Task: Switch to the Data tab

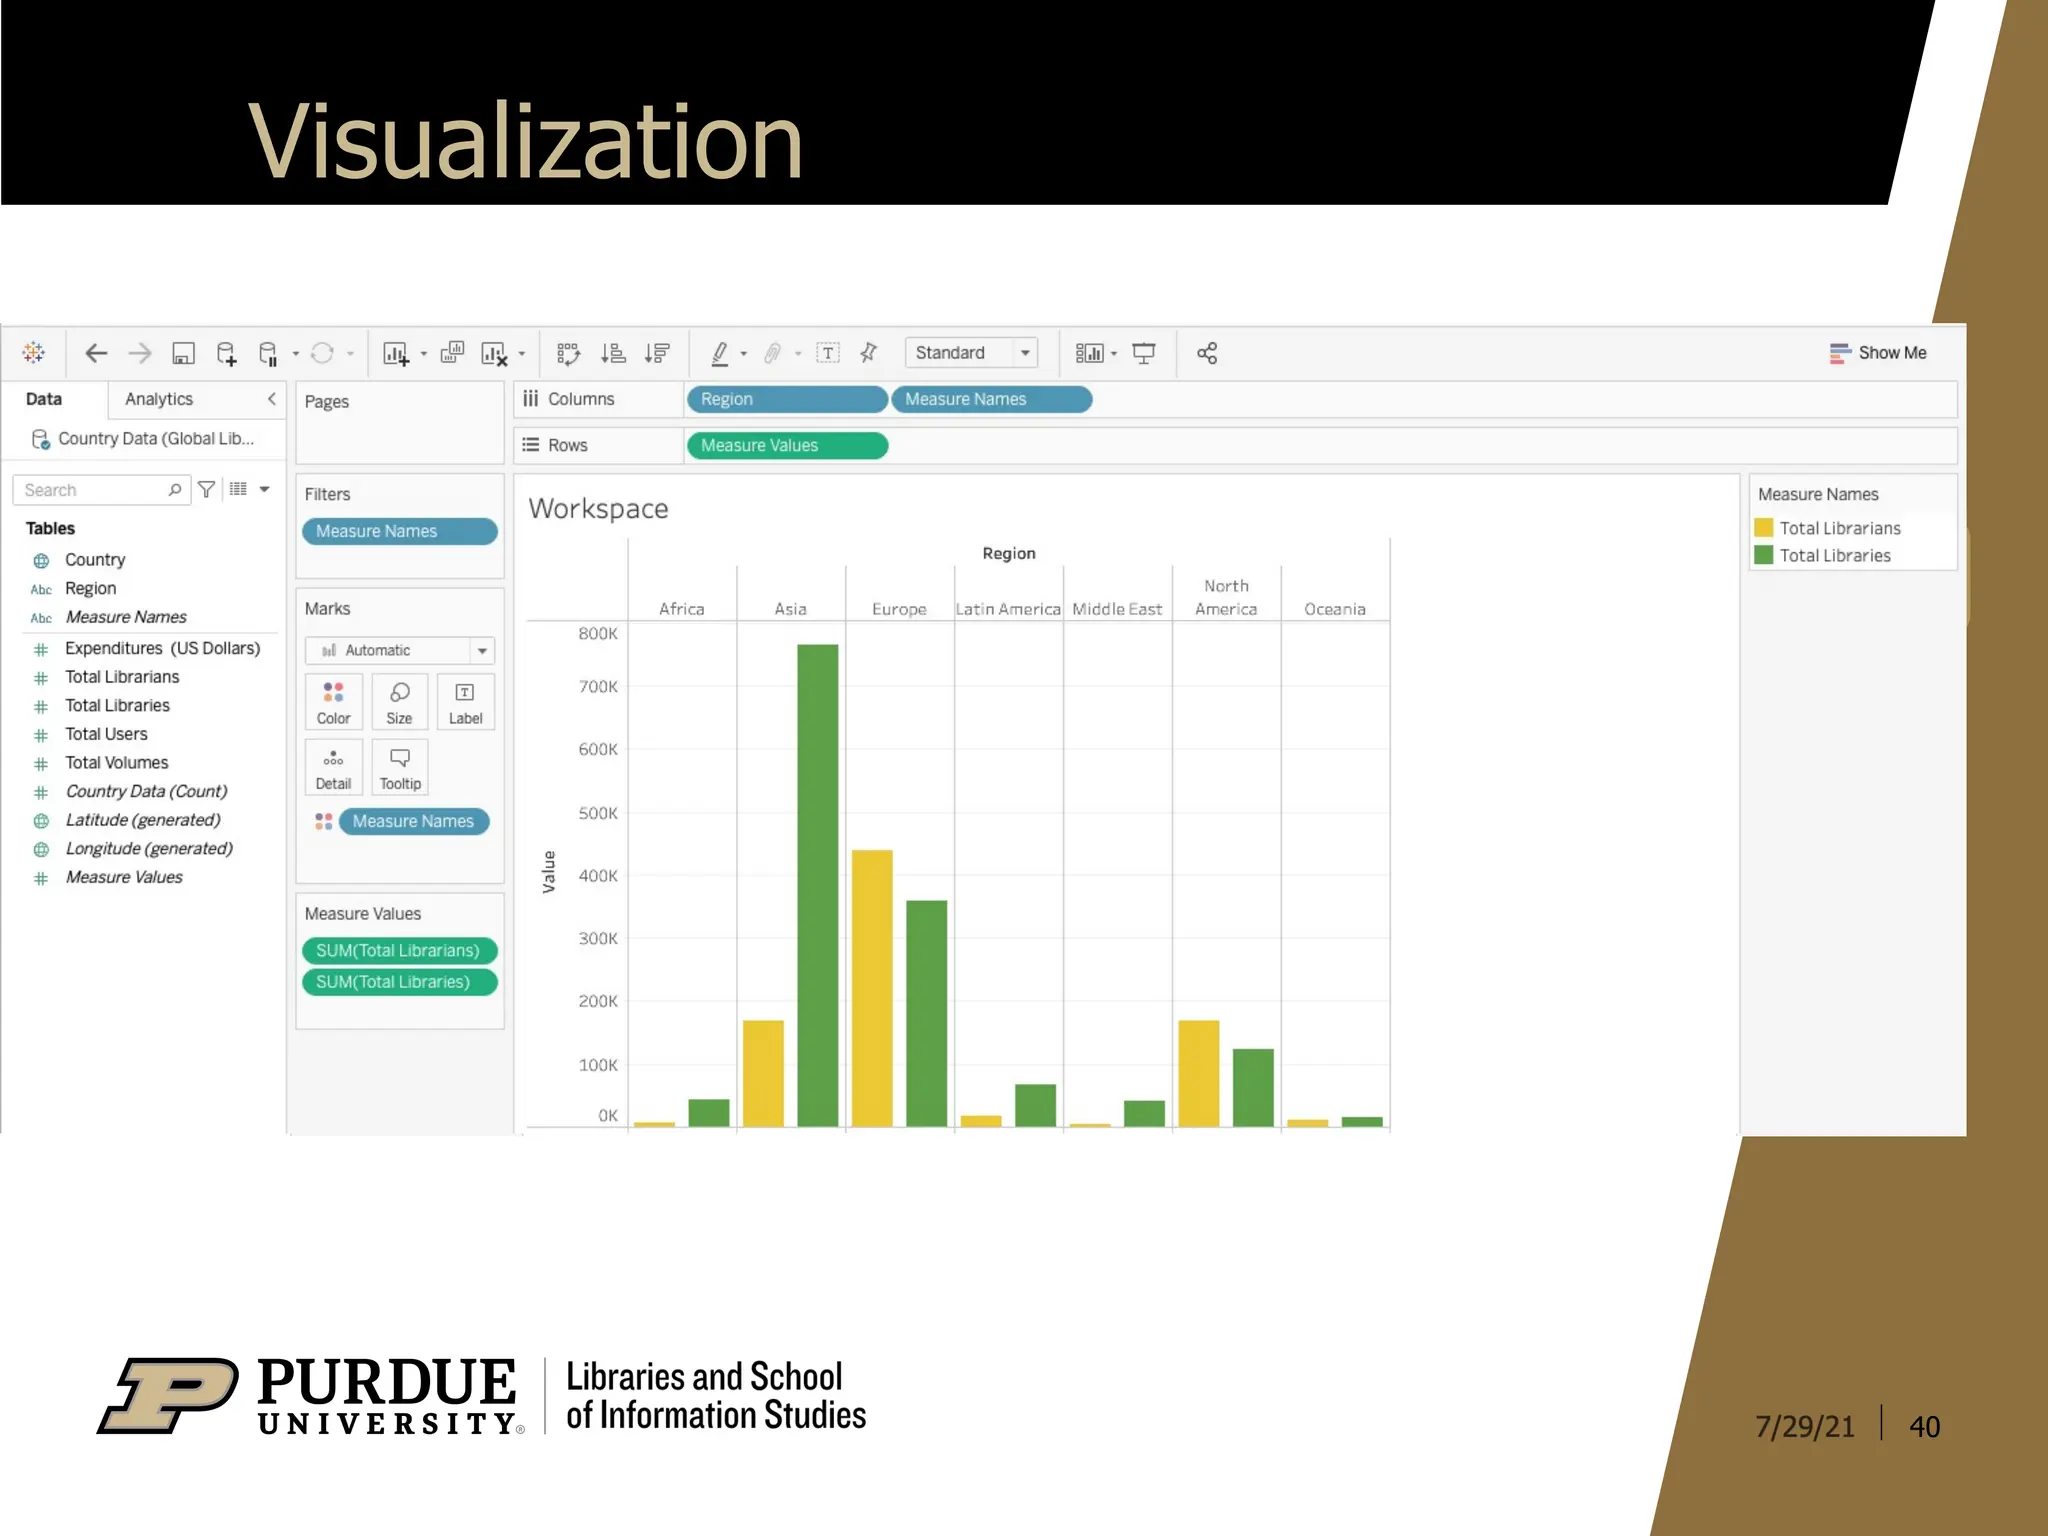Action: point(44,399)
